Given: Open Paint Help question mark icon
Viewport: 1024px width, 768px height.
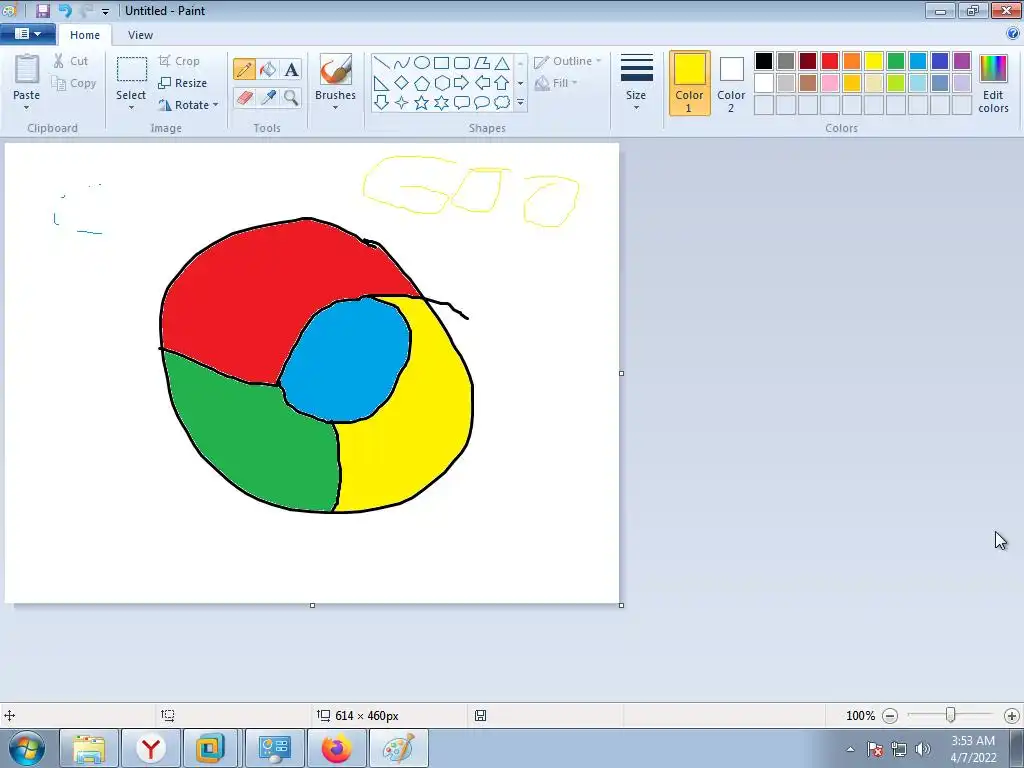Looking at the screenshot, I should click(x=1013, y=34).
